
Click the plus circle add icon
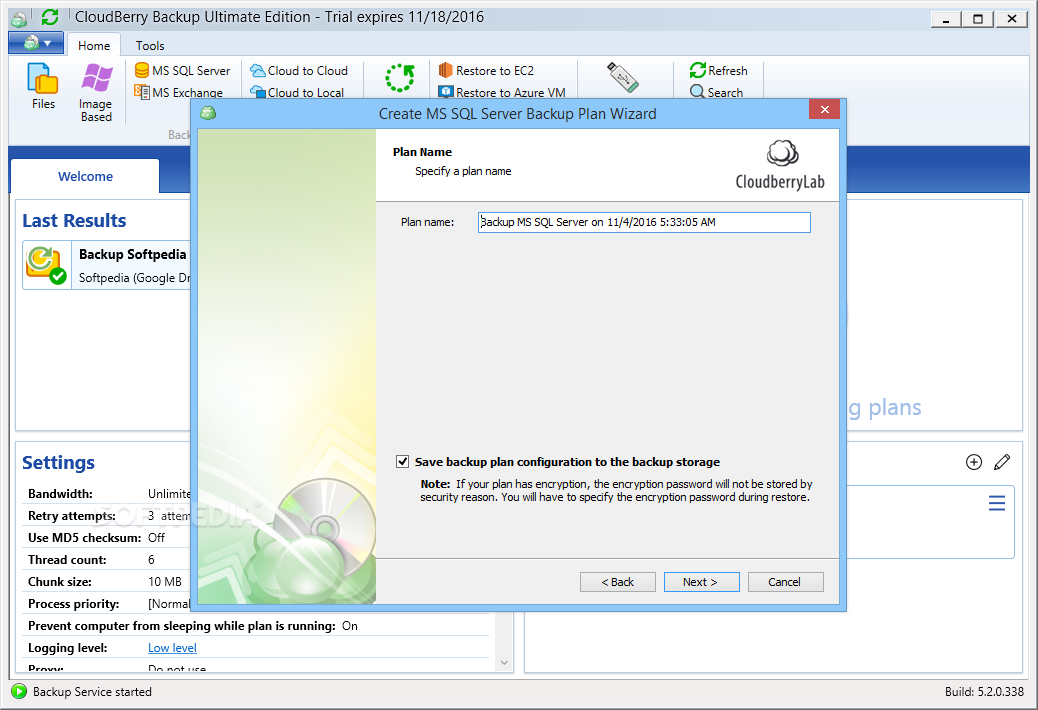(x=974, y=462)
